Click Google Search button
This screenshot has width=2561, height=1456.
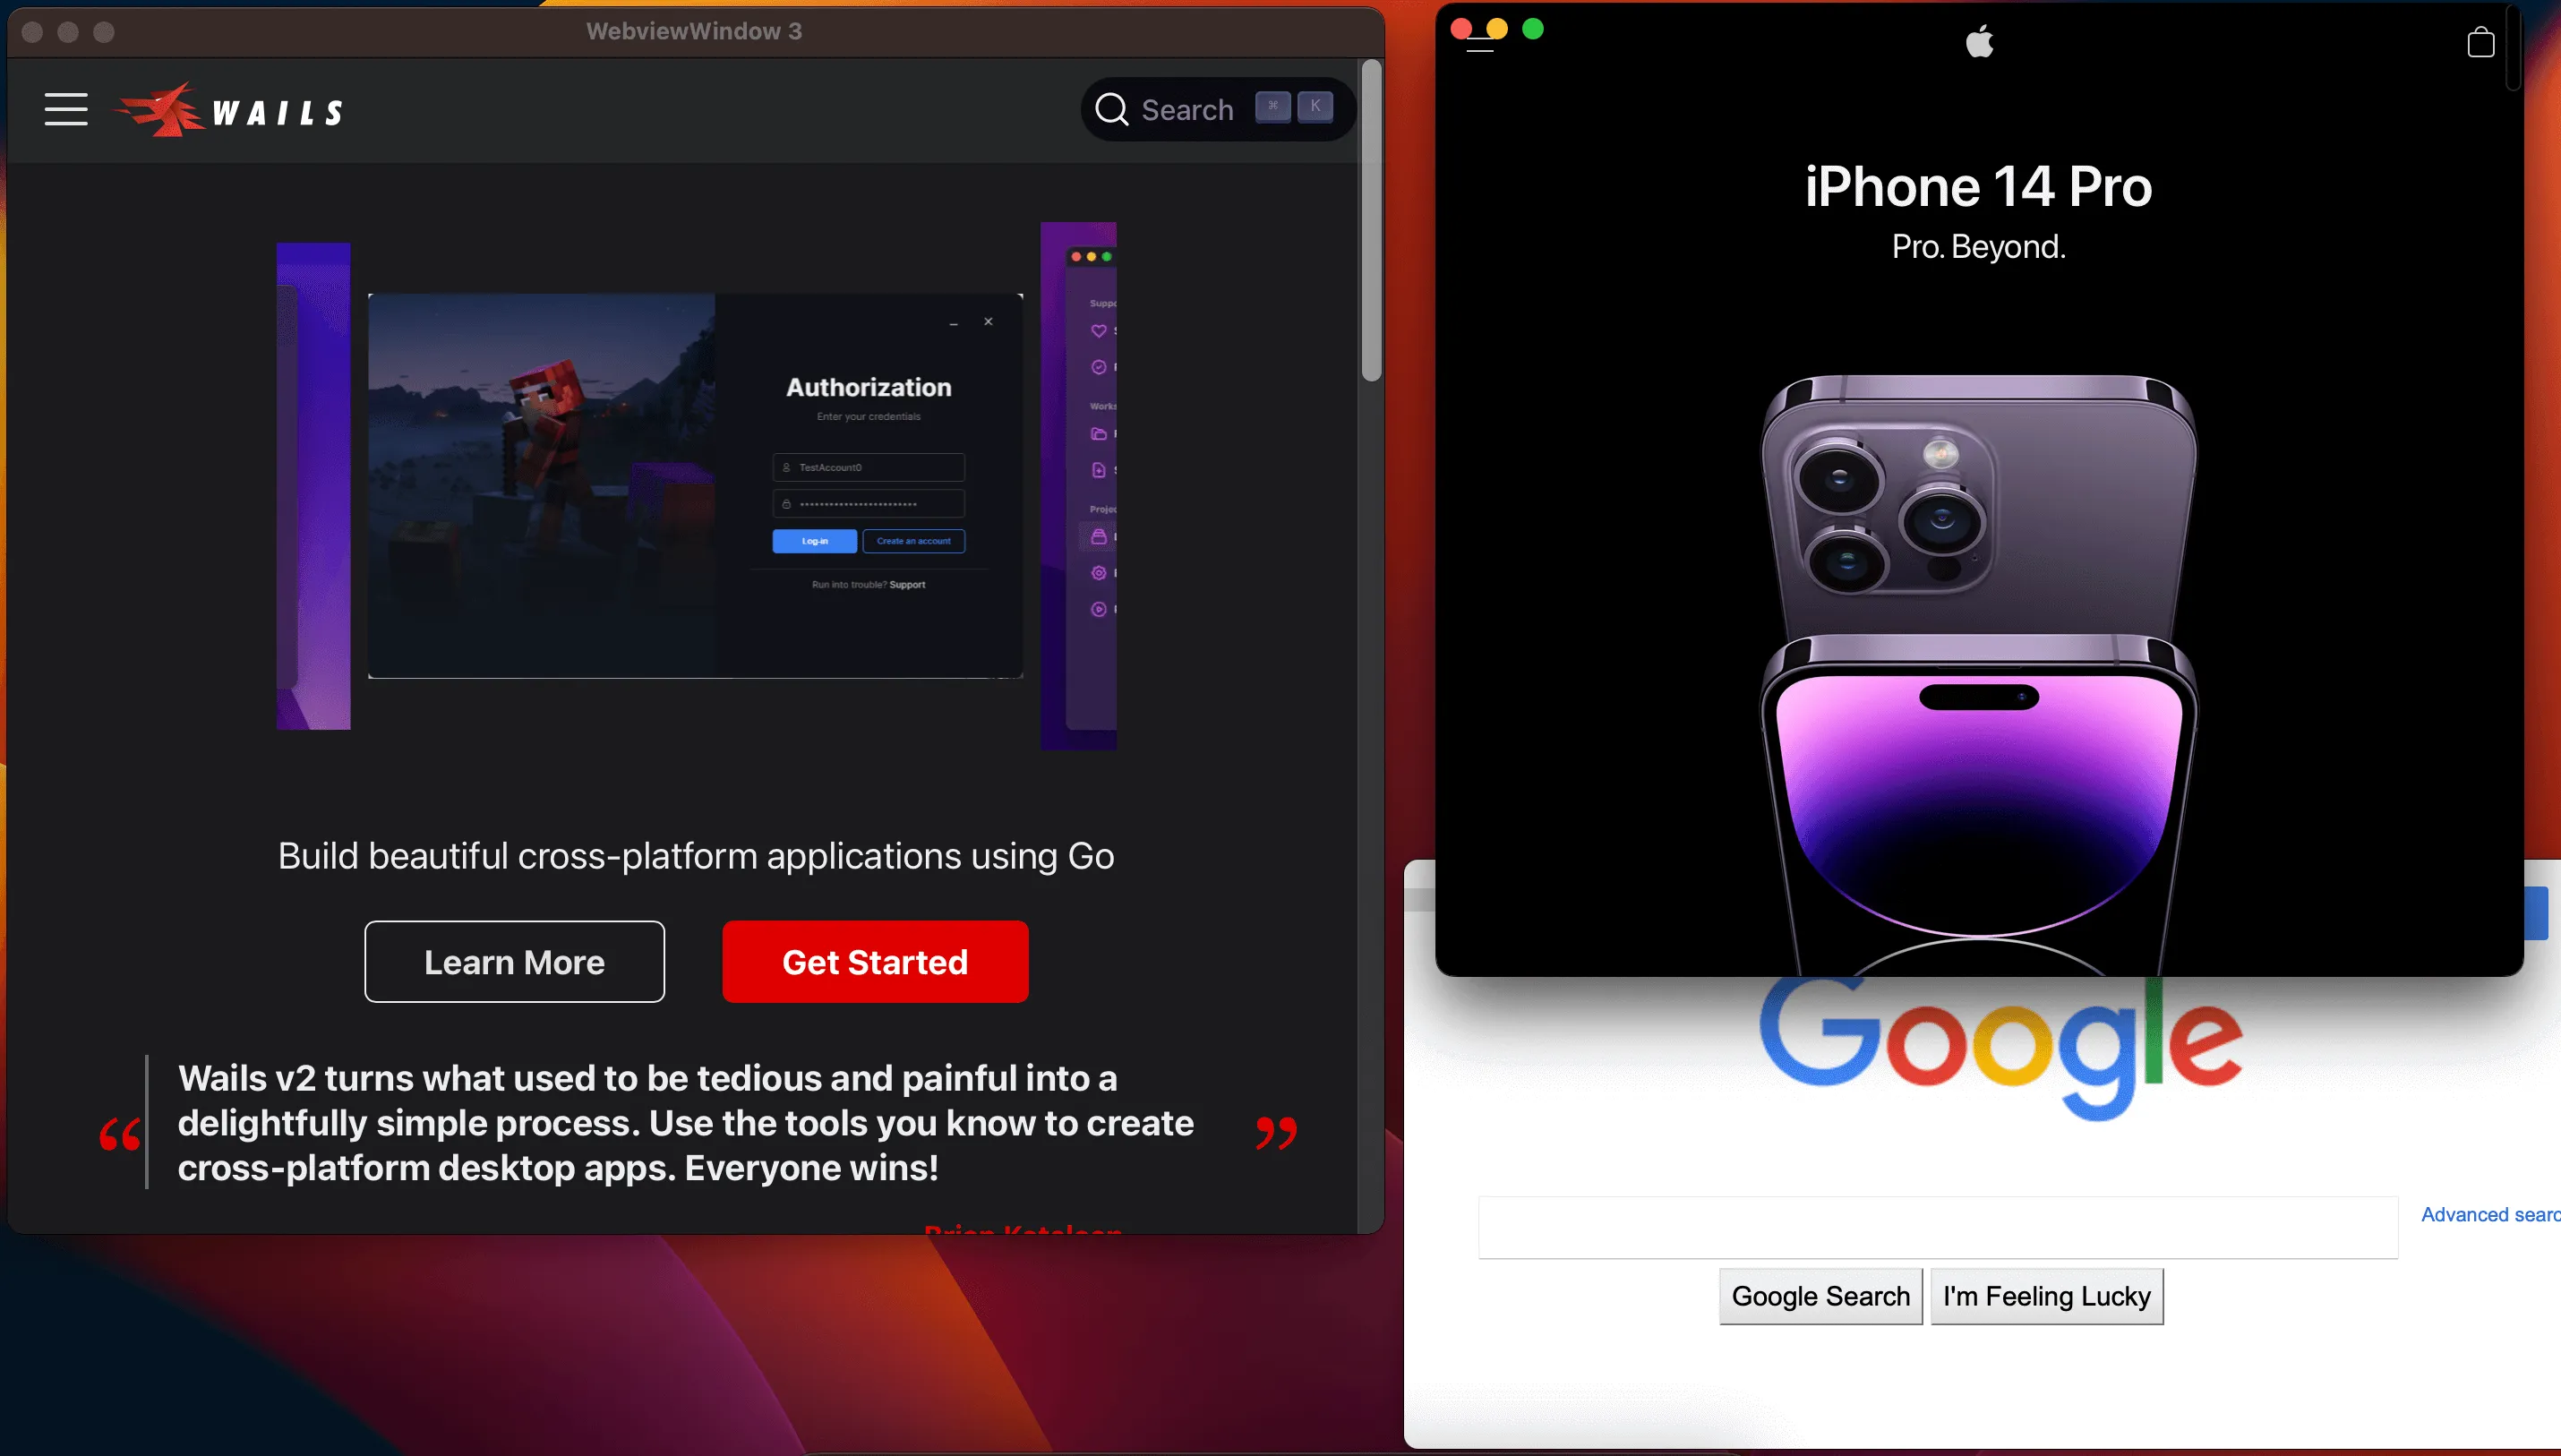(1820, 1296)
